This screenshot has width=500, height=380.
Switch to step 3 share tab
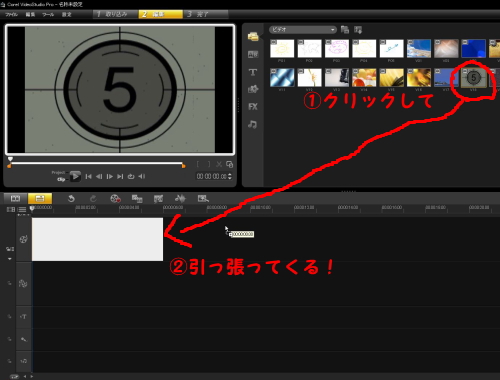pos(206,14)
